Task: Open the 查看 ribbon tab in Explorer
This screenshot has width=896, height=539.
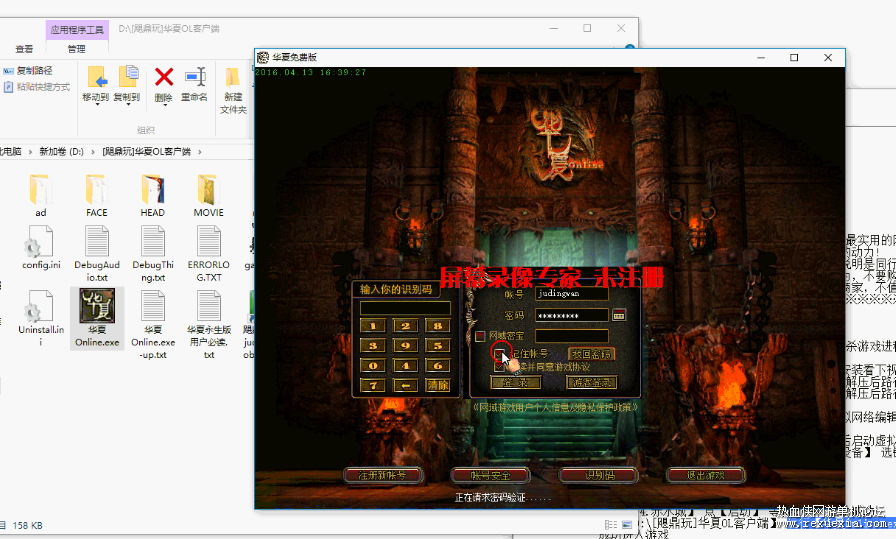Action: coord(24,49)
